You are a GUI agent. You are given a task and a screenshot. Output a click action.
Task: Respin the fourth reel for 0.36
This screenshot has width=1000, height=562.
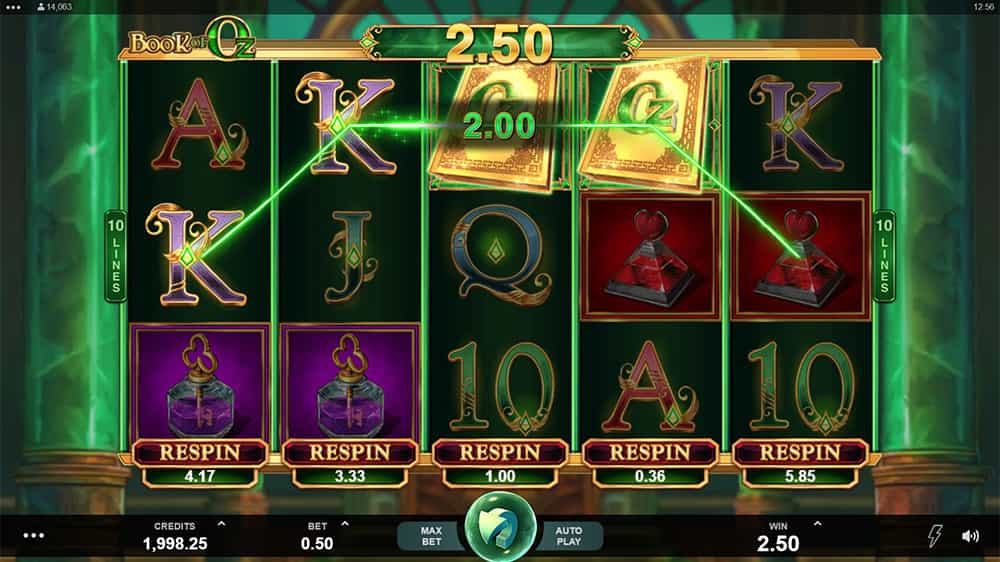pyautogui.click(x=650, y=463)
